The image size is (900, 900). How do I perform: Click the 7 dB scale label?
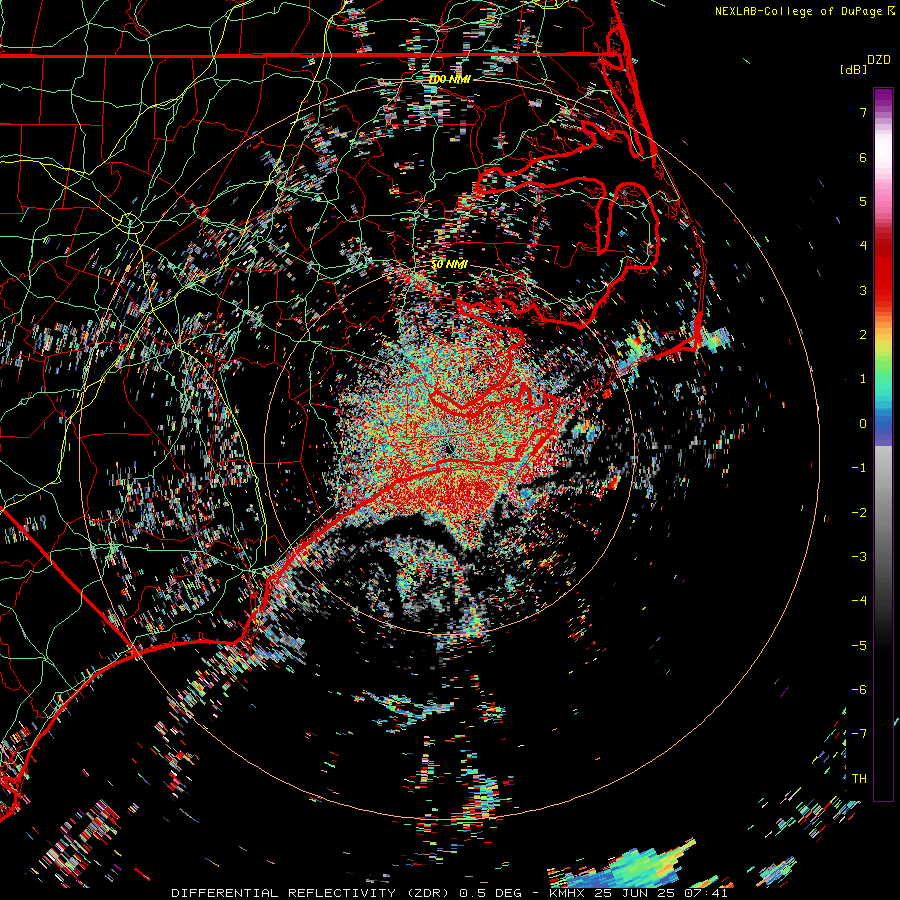863,112
